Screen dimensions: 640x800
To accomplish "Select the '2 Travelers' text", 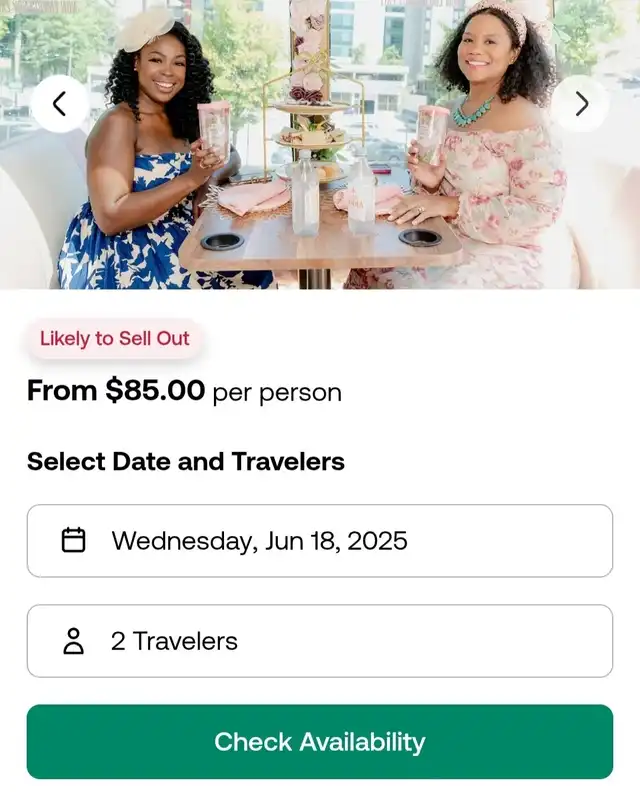I will point(175,641).
